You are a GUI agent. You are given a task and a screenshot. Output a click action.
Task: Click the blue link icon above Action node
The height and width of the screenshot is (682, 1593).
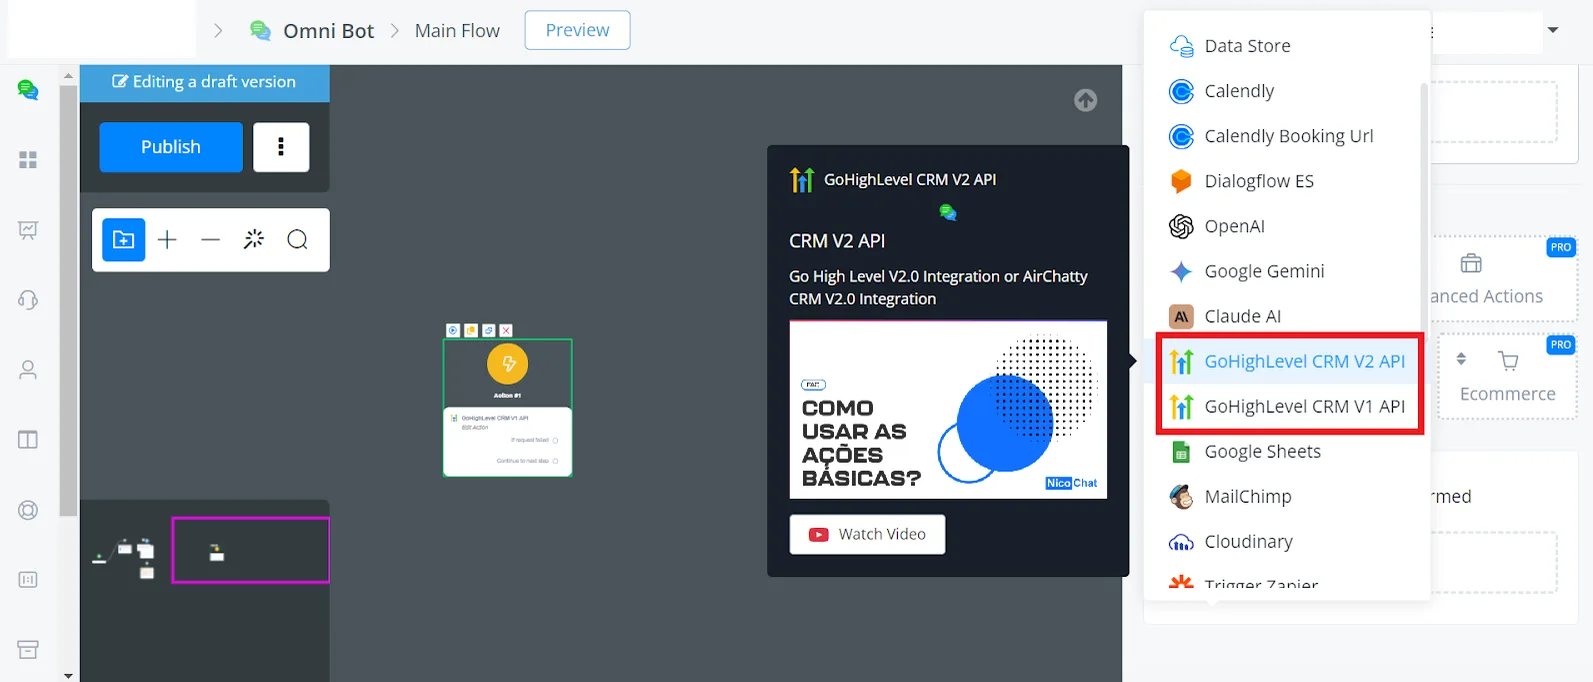click(x=489, y=330)
